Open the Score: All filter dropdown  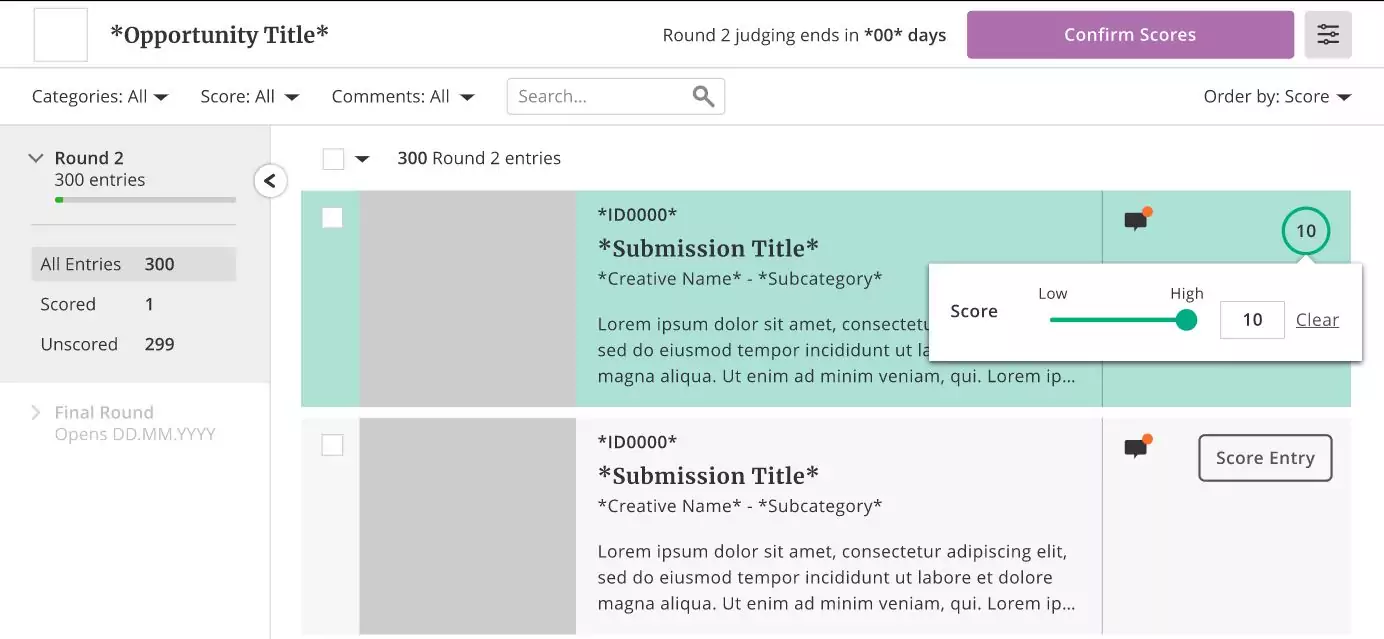249,97
